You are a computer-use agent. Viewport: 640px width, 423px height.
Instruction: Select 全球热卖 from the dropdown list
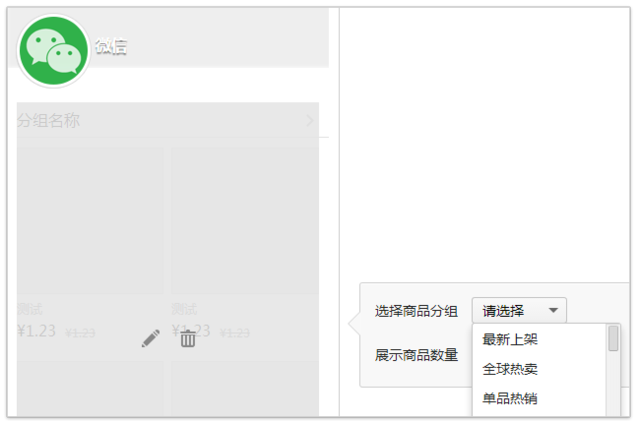coord(510,369)
